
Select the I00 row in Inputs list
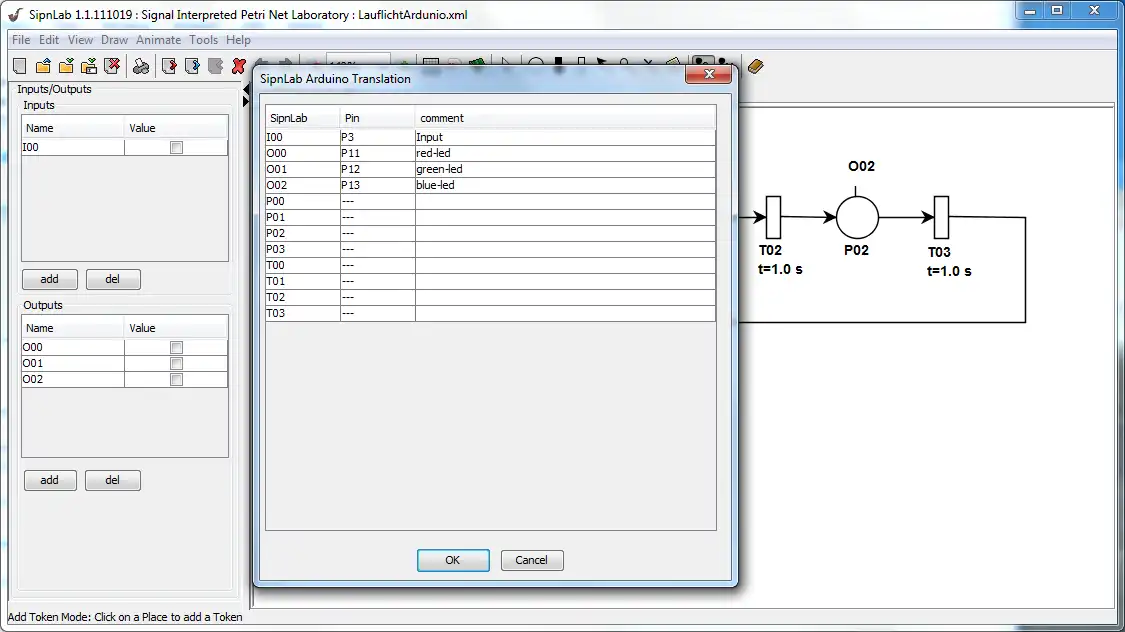click(125, 147)
